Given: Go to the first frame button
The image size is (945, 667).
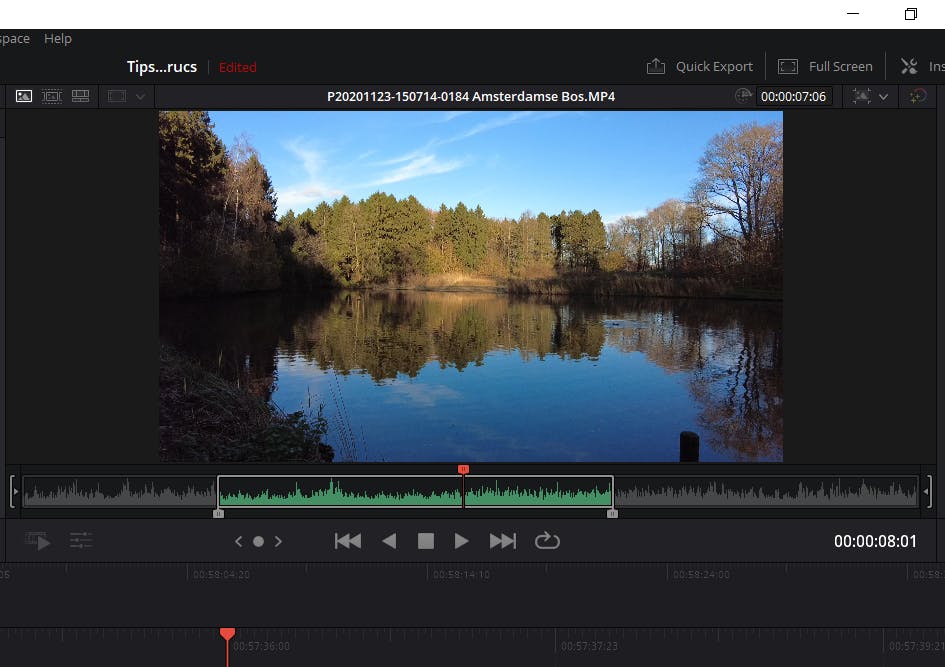Looking at the screenshot, I should 348,541.
